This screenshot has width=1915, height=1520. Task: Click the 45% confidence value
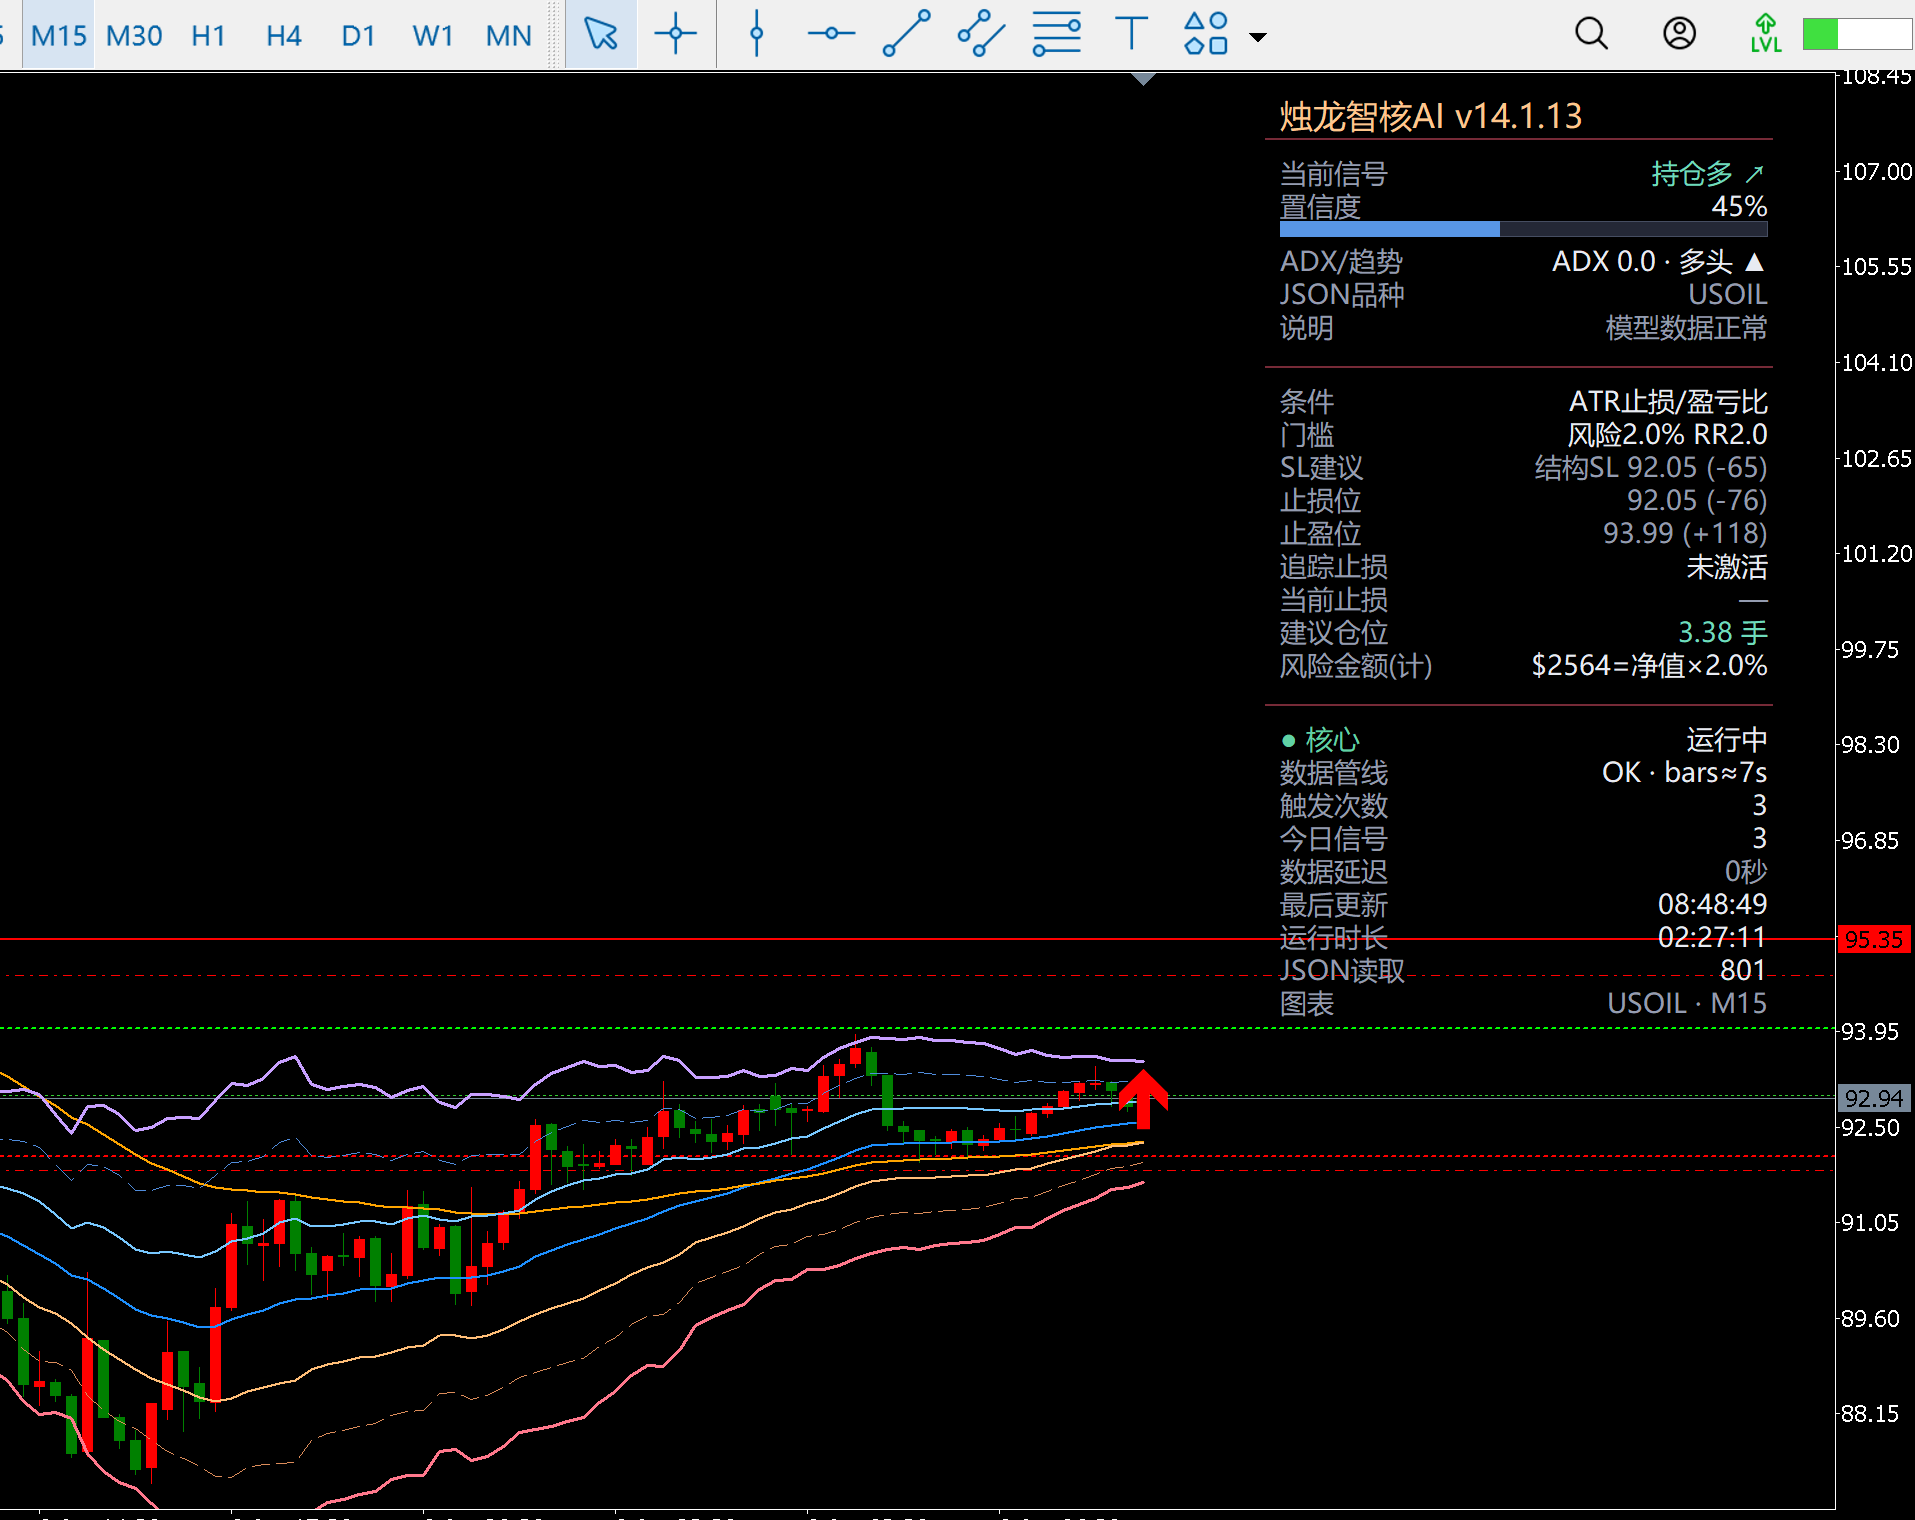(x=1739, y=206)
